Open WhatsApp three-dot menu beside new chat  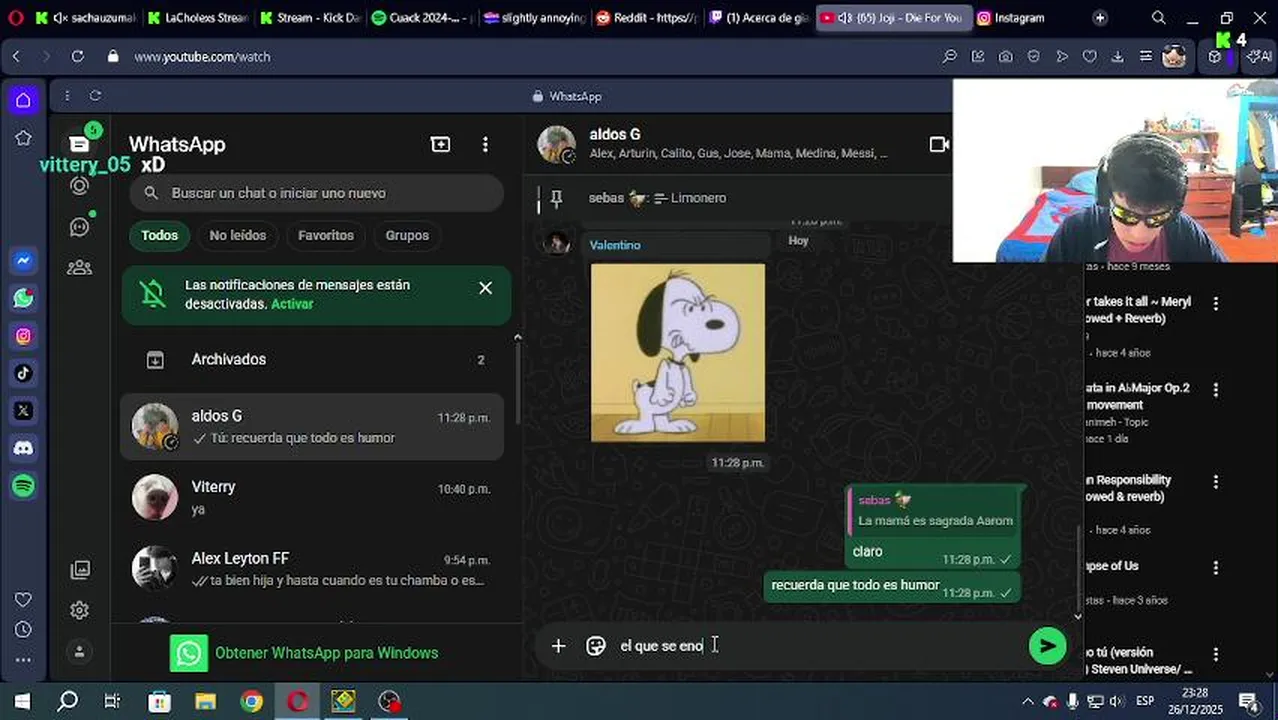485,144
